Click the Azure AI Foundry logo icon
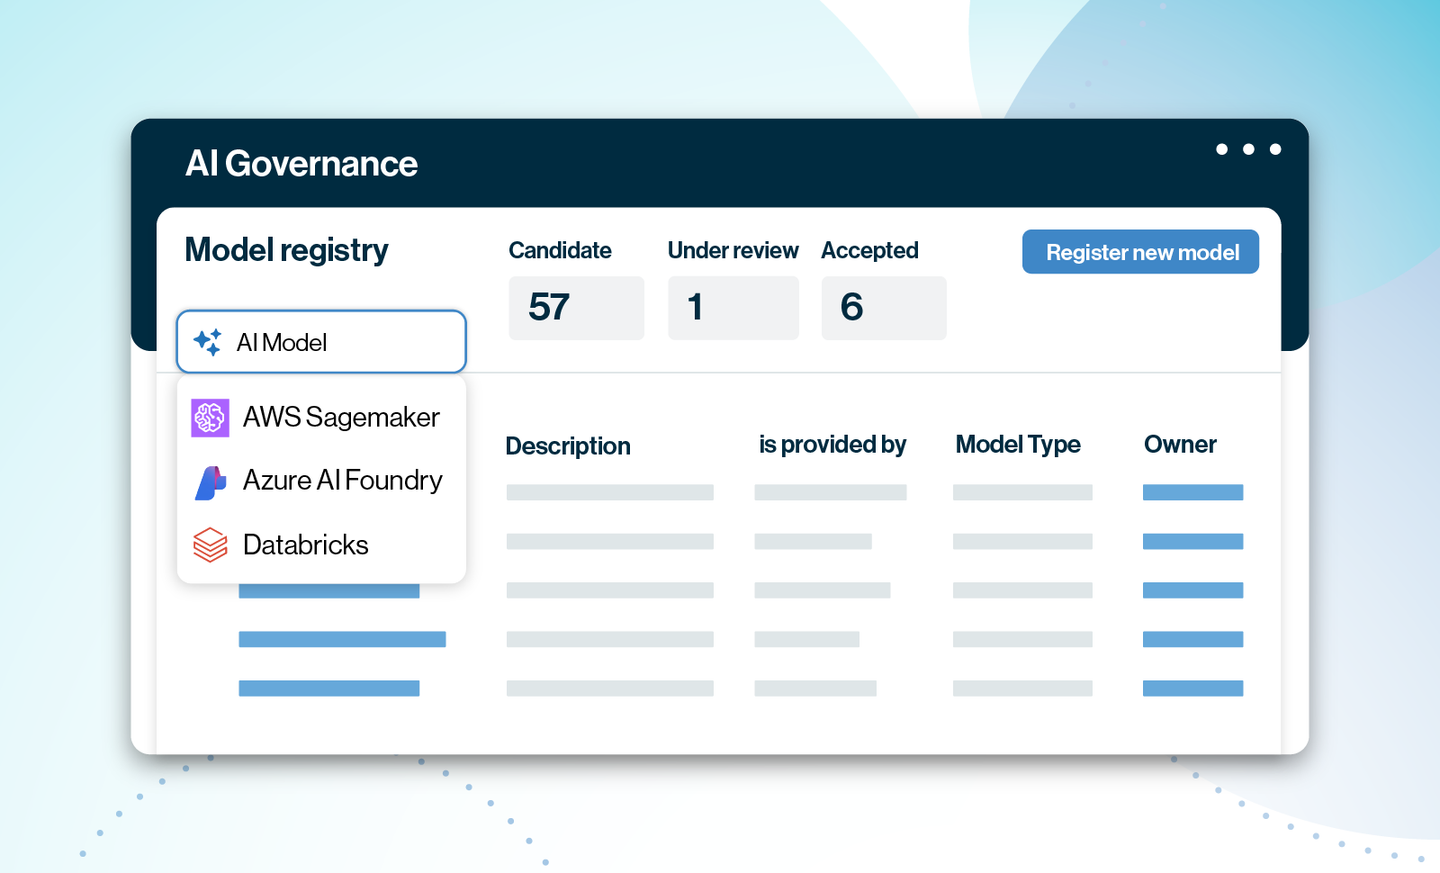 point(210,482)
